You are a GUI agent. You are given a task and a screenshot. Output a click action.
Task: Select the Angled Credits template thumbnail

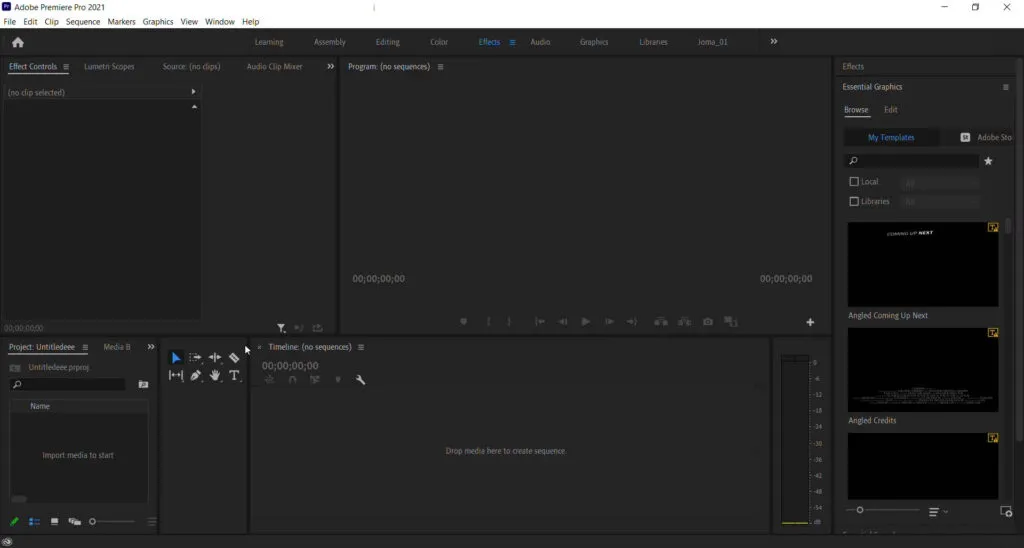pos(923,370)
